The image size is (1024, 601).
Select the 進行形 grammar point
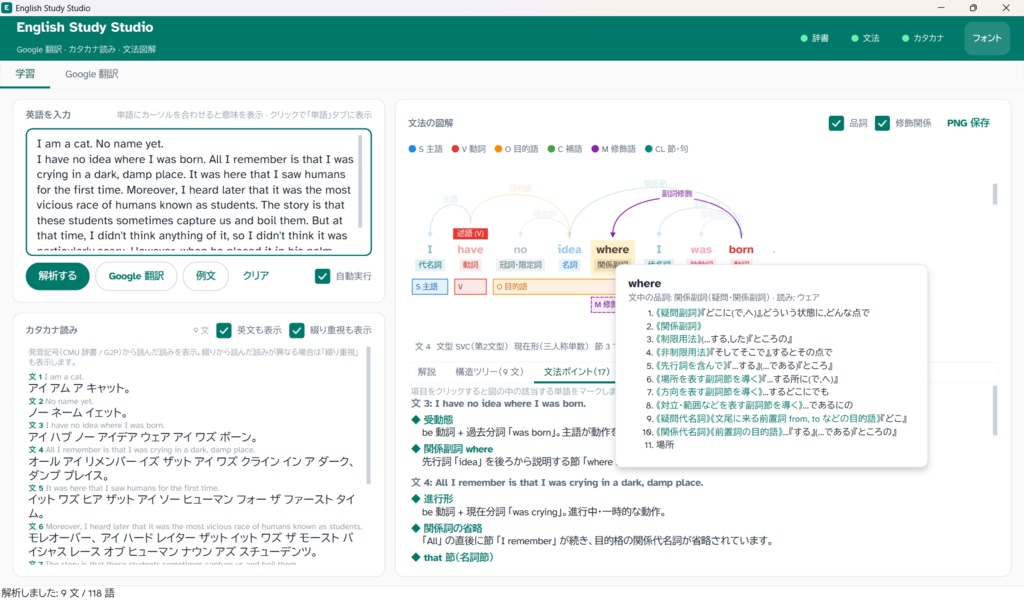pyautogui.click(x=432, y=499)
